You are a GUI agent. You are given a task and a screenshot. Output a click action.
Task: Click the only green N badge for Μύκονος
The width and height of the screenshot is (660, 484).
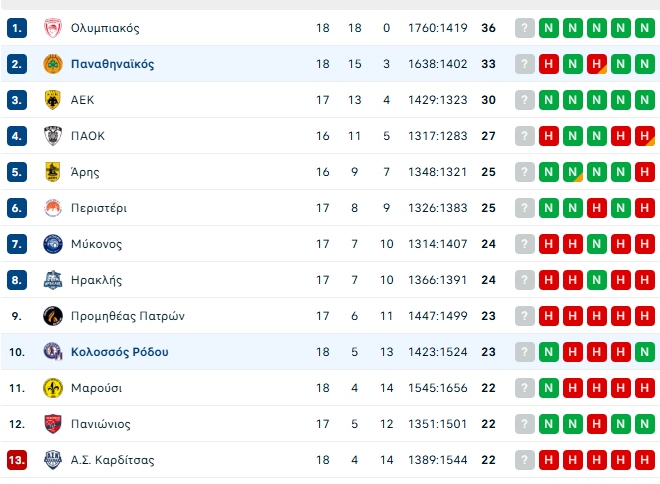(x=597, y=244)
